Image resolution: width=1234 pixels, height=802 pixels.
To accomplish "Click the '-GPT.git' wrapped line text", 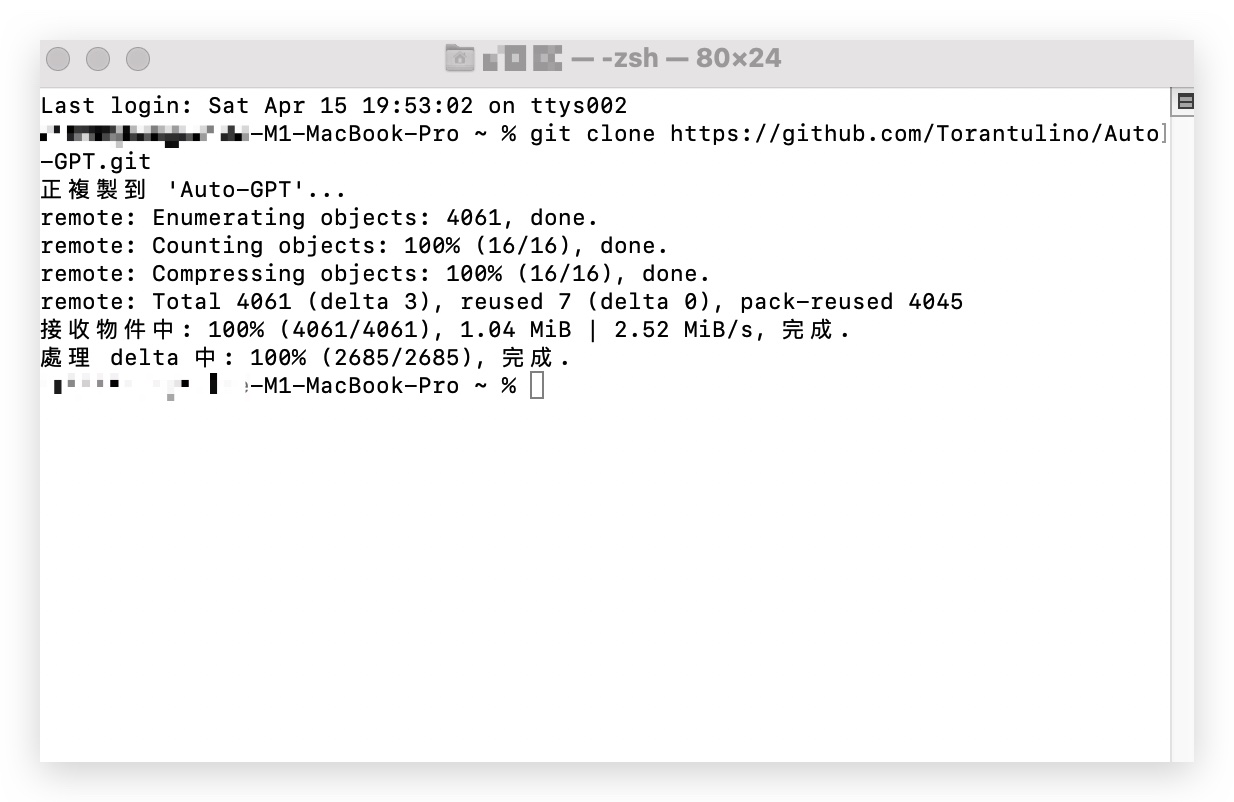I will tap(96, 162).
